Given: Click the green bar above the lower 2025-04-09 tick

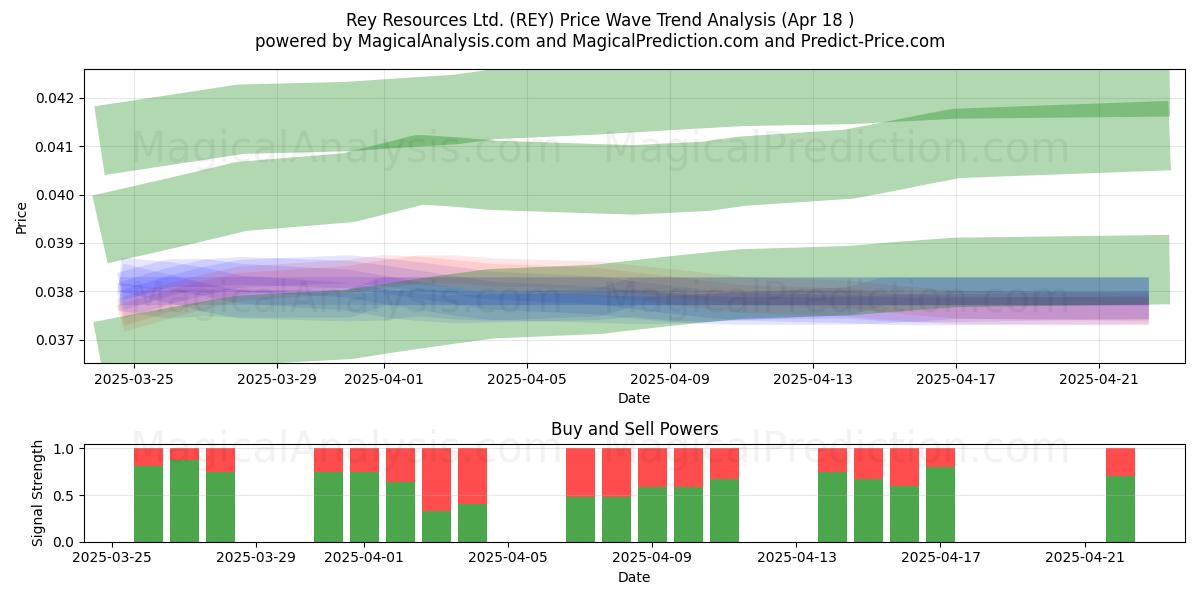Looking at the screenshot, I should pyautogui.click(x=652, y=515).
